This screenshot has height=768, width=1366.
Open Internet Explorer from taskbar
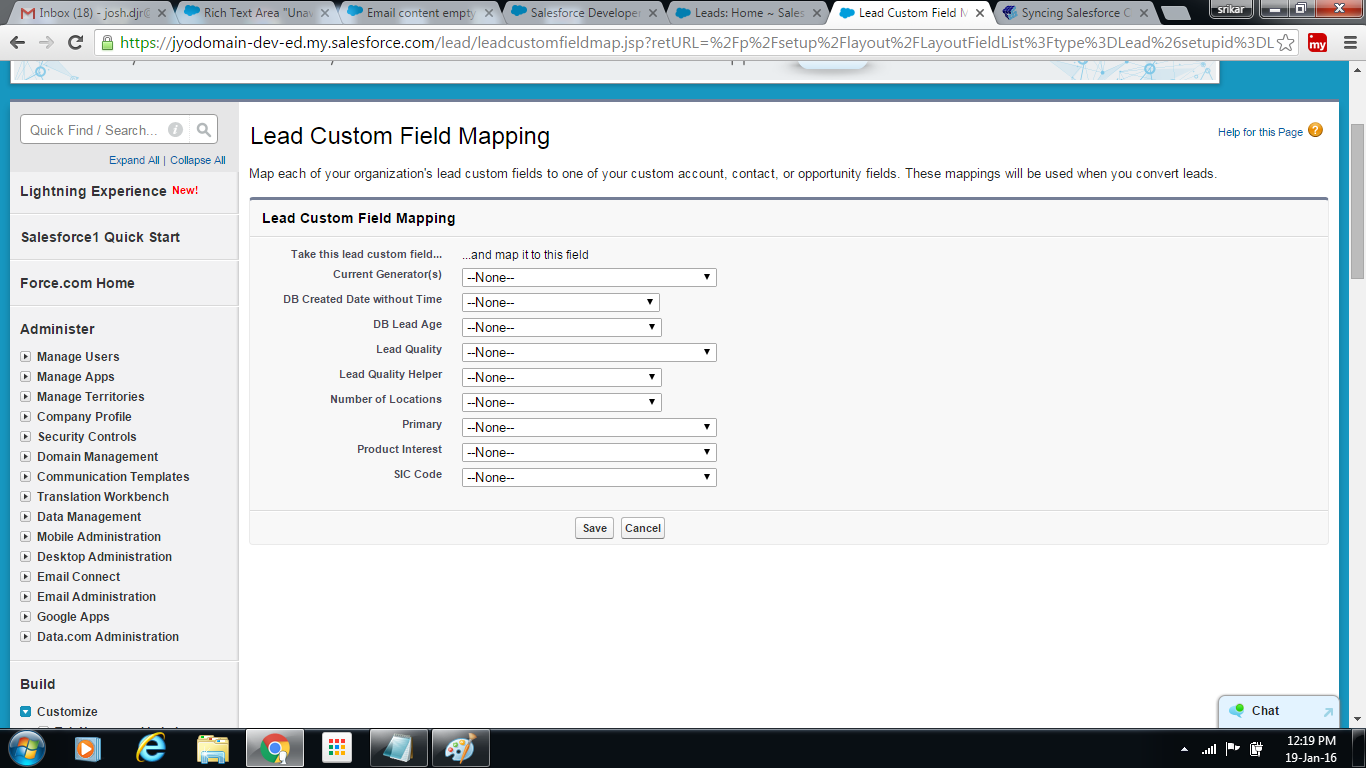pyautogui.click(x=151, y=748)
